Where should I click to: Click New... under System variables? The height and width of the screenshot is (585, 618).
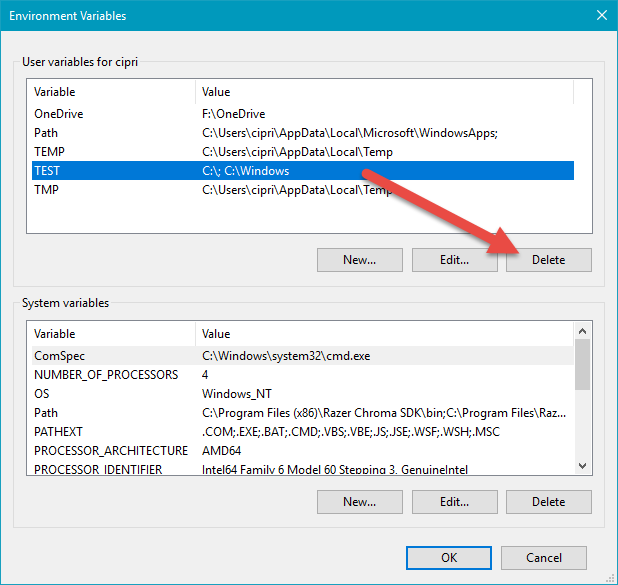click(x=359, y=502)
